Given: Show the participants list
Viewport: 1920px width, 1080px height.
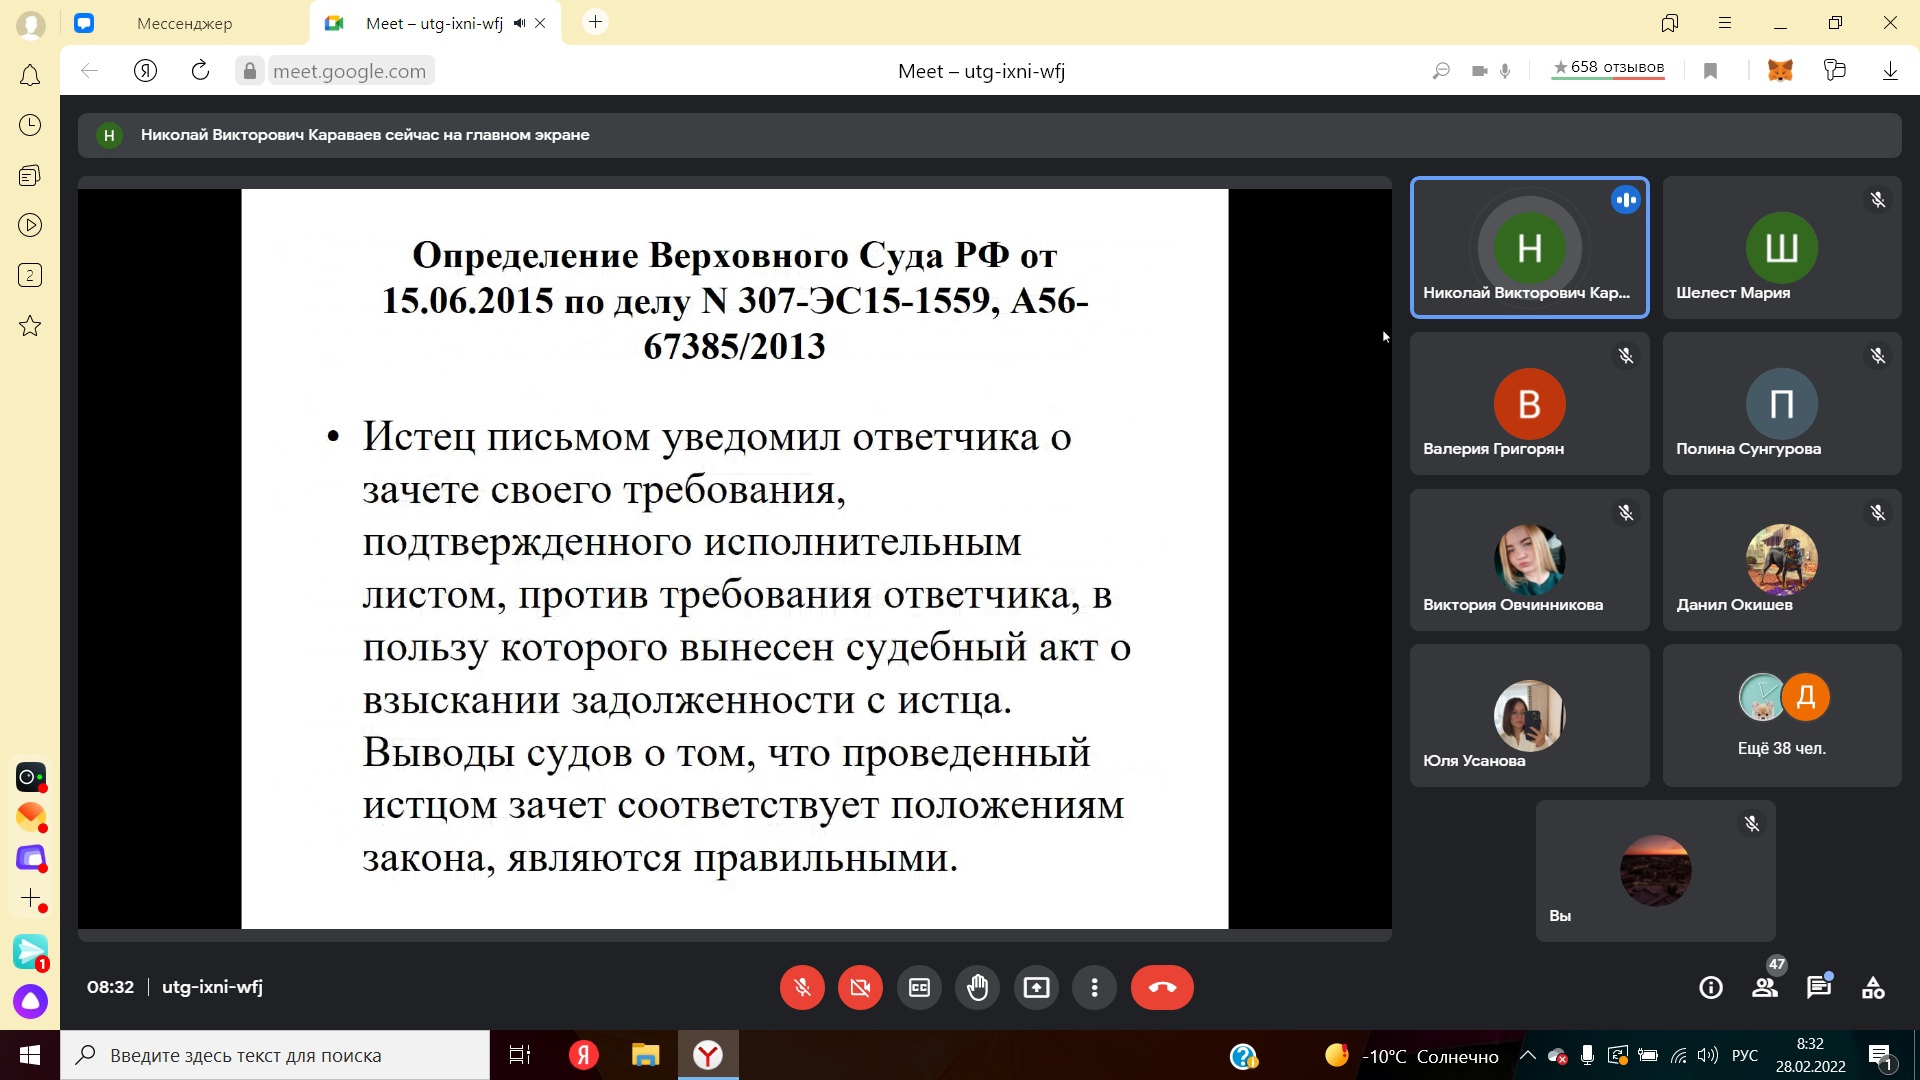Looking at the screenshot, I should 1765,988.
